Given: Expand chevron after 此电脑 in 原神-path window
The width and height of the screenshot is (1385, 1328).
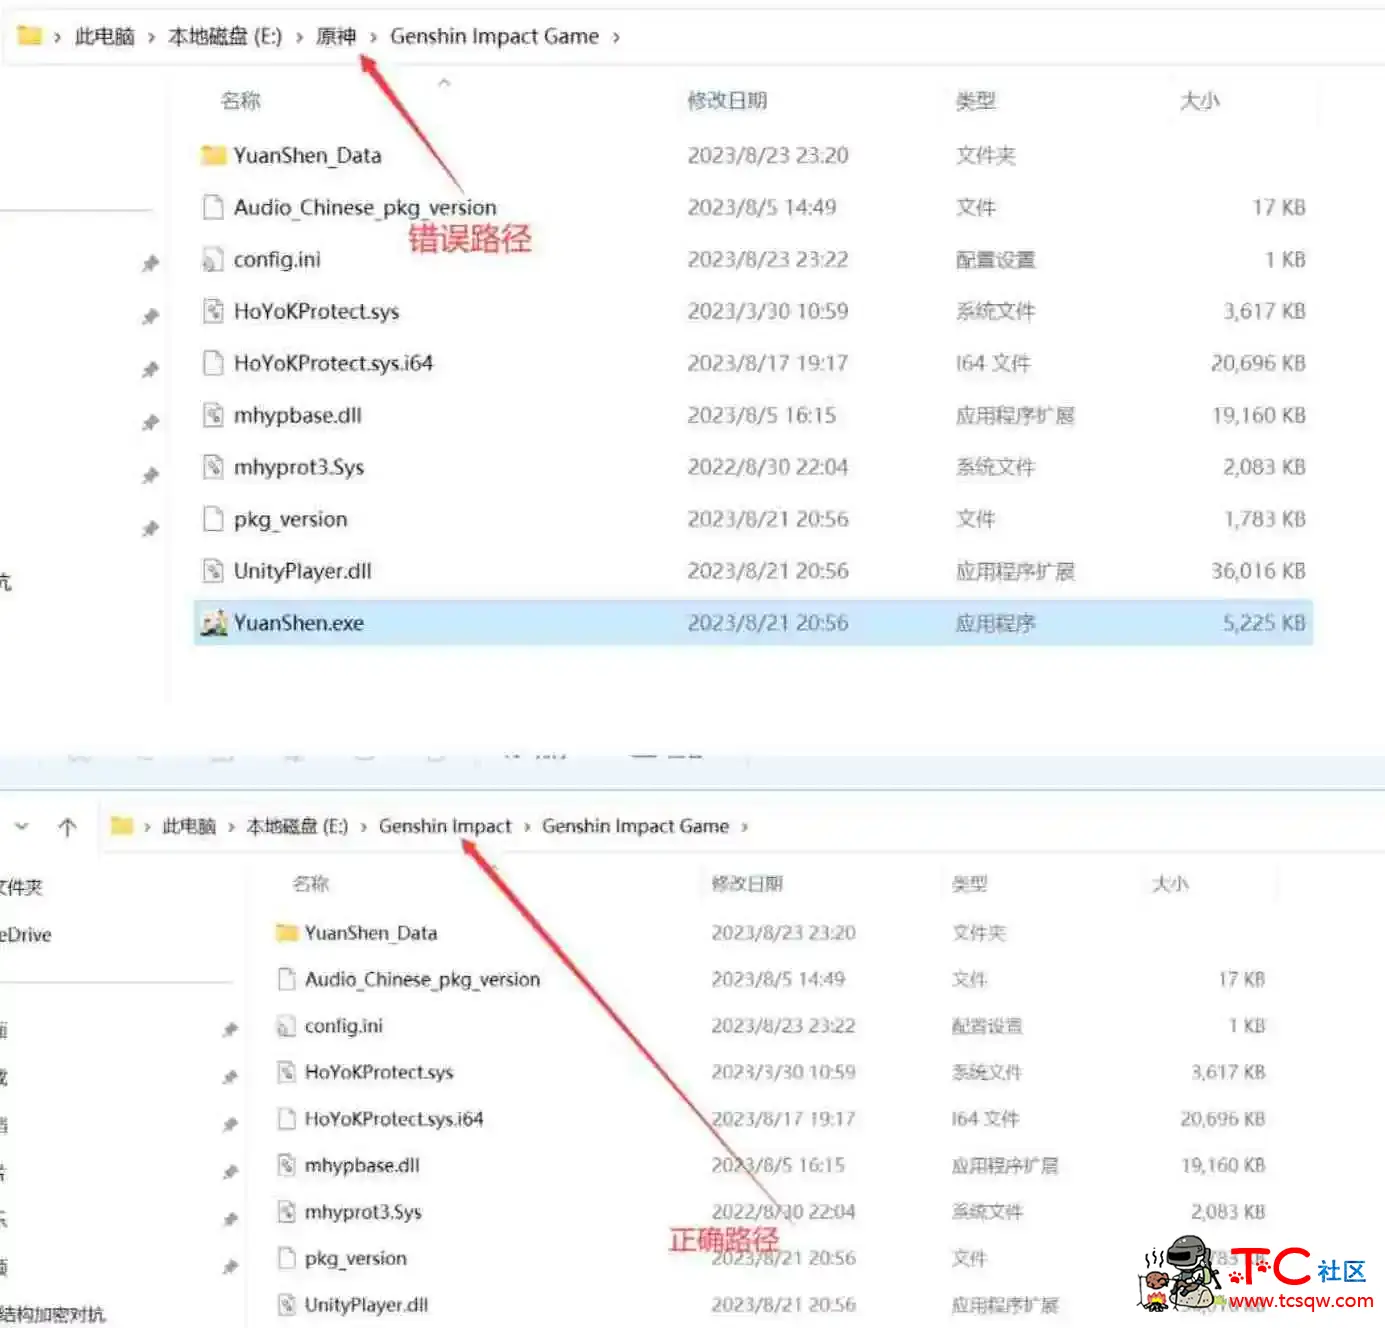Looking at the screenshot, I should 151,37.
